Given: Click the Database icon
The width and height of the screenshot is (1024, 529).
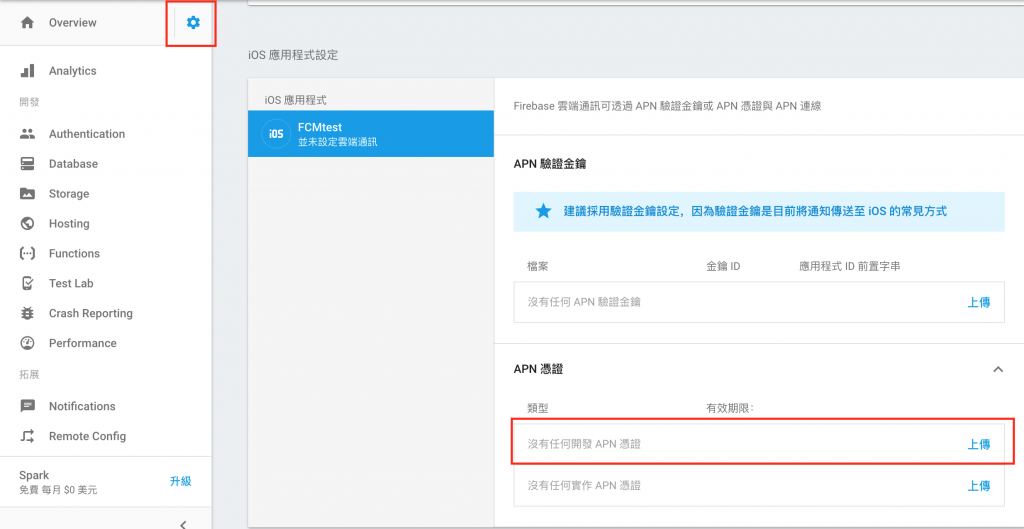Looking at the screenshot, I should point(27,164).
